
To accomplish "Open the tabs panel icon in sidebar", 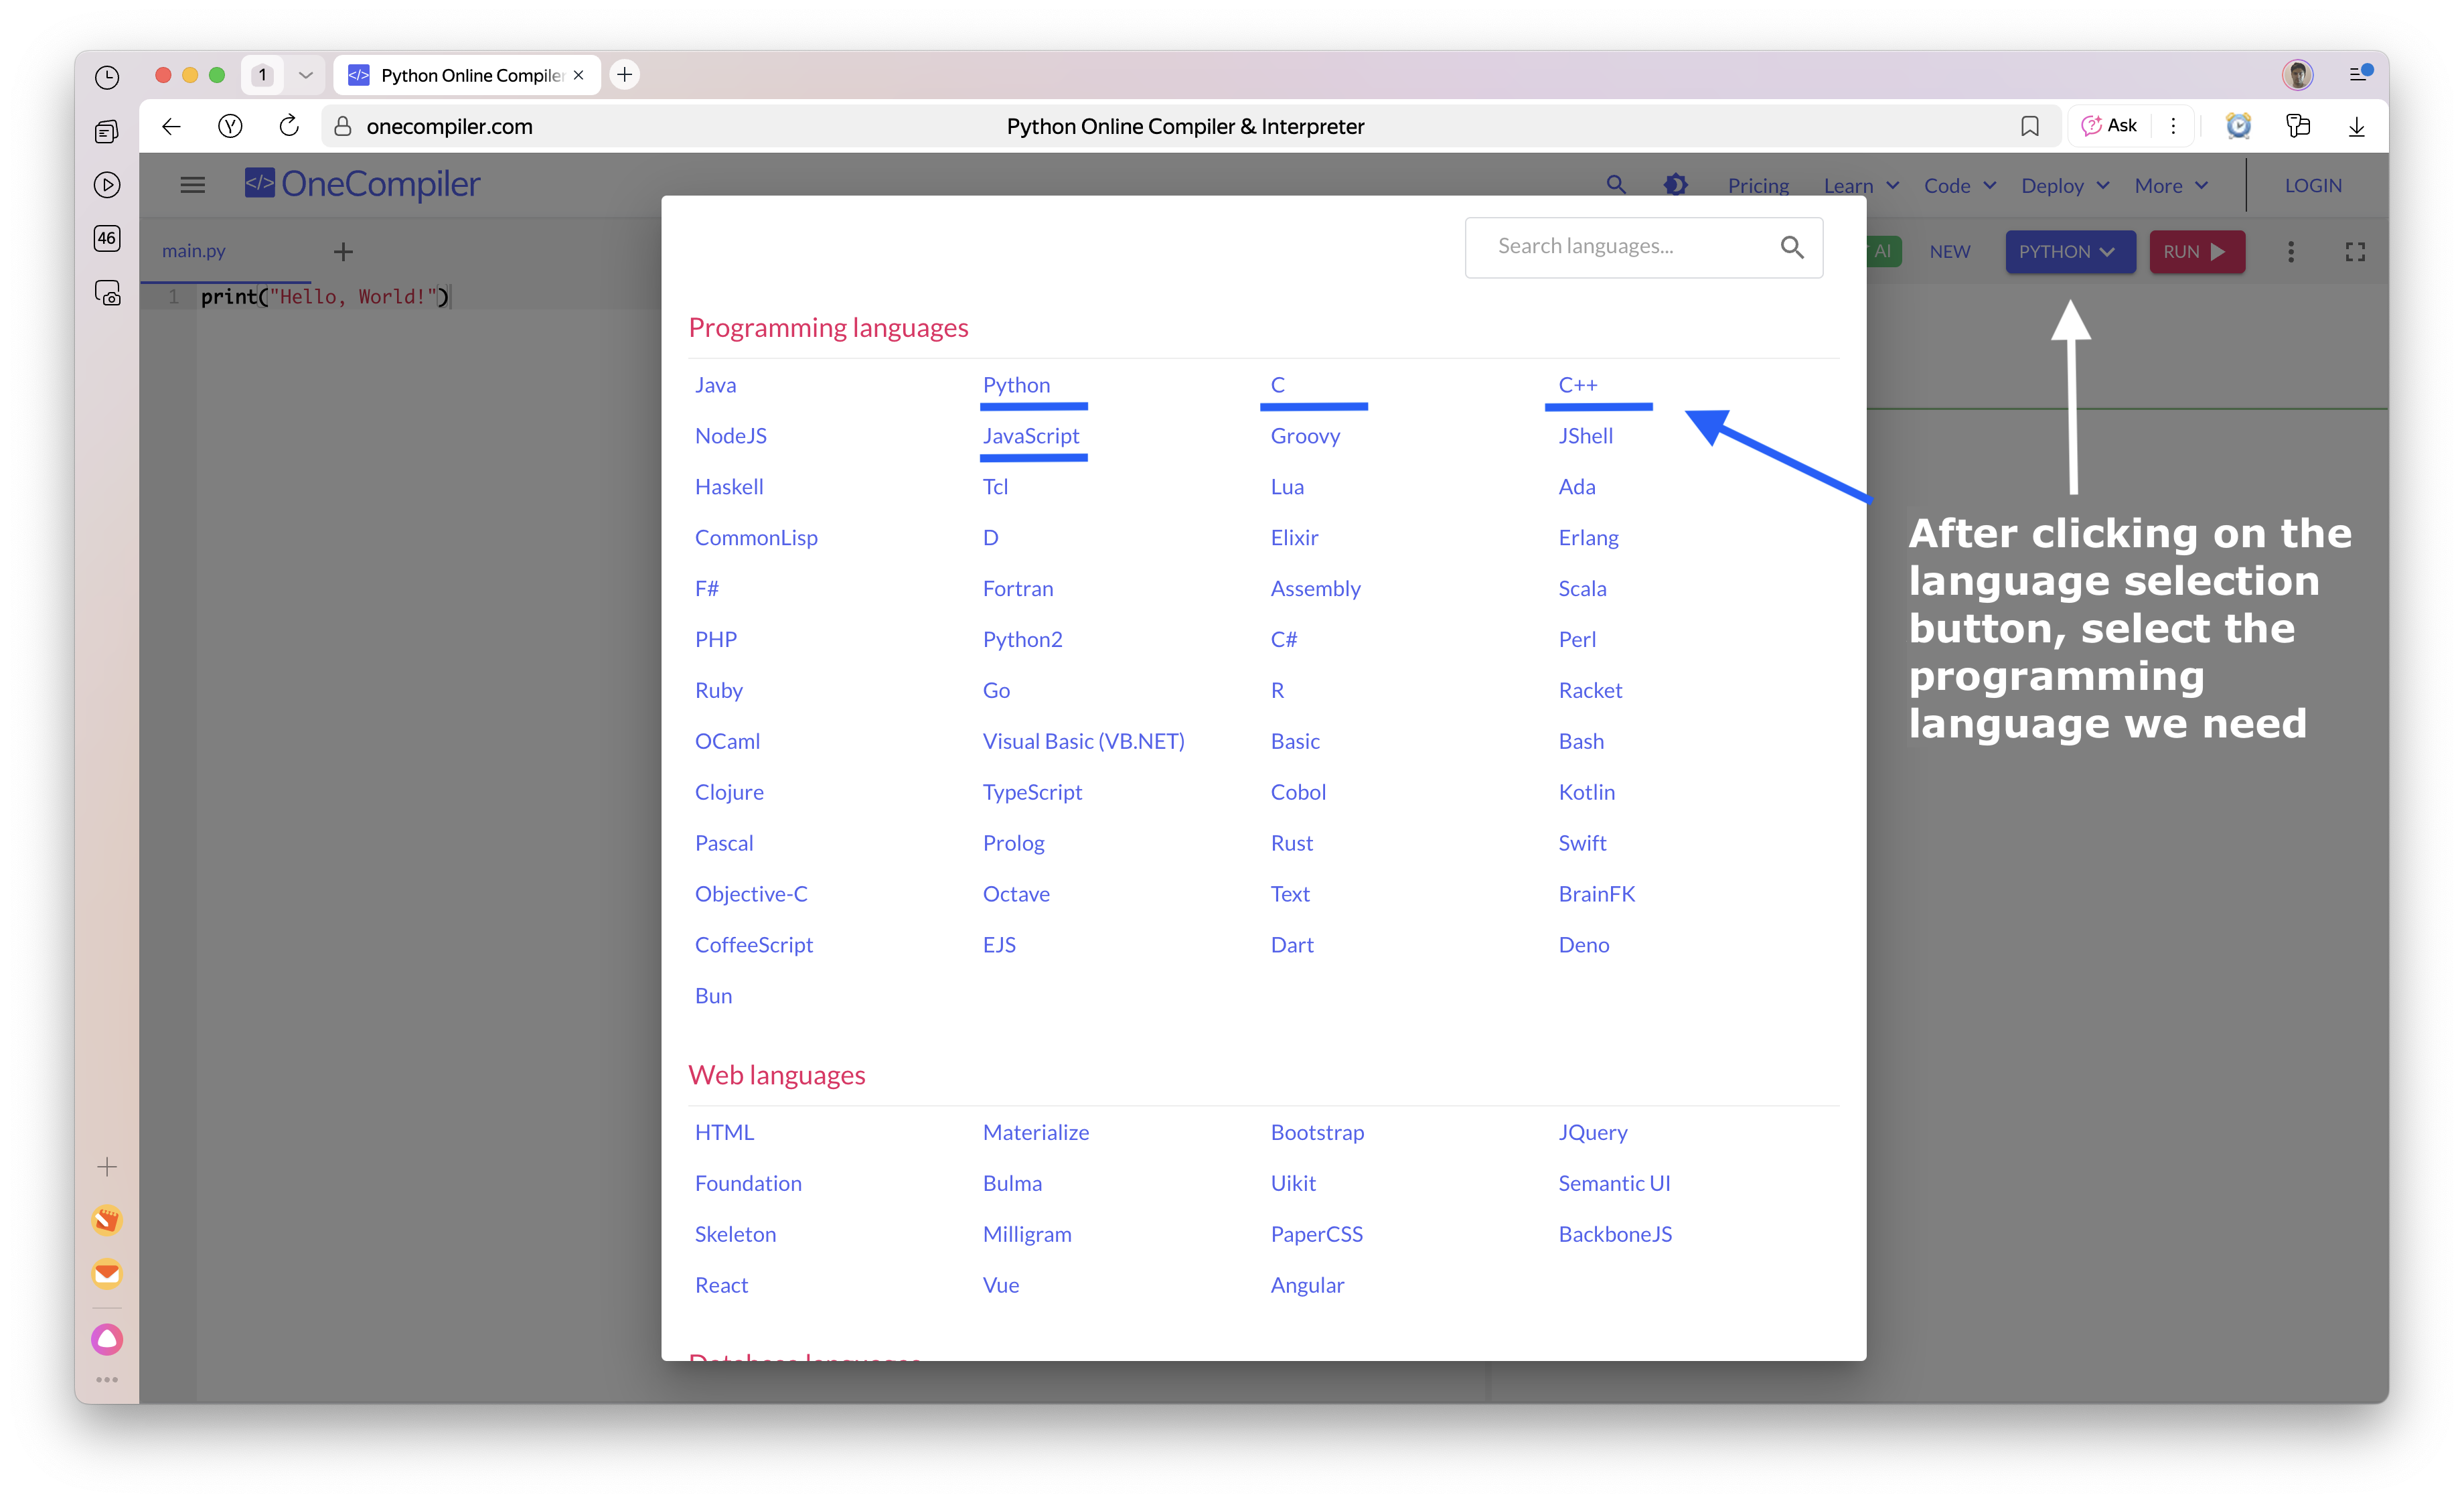I will click(107, 131).
